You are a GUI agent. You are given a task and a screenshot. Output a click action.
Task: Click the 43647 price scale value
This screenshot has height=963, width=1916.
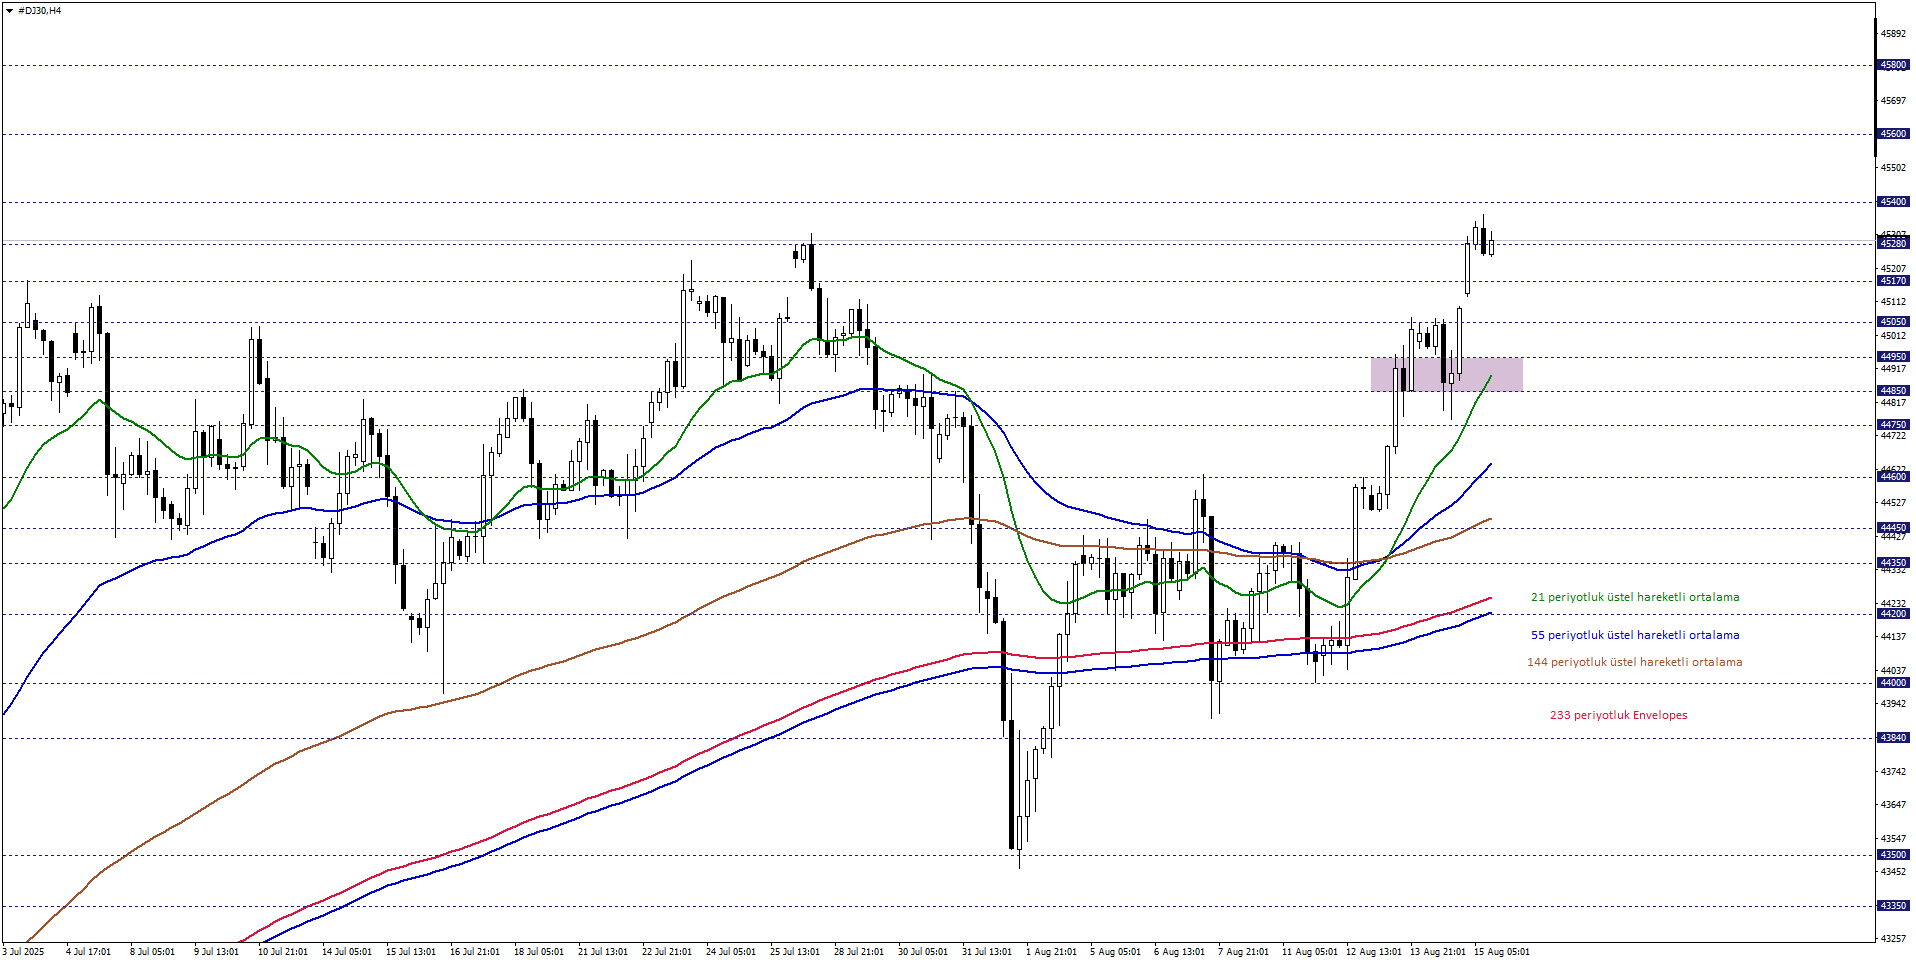[x=1893, y=805]
